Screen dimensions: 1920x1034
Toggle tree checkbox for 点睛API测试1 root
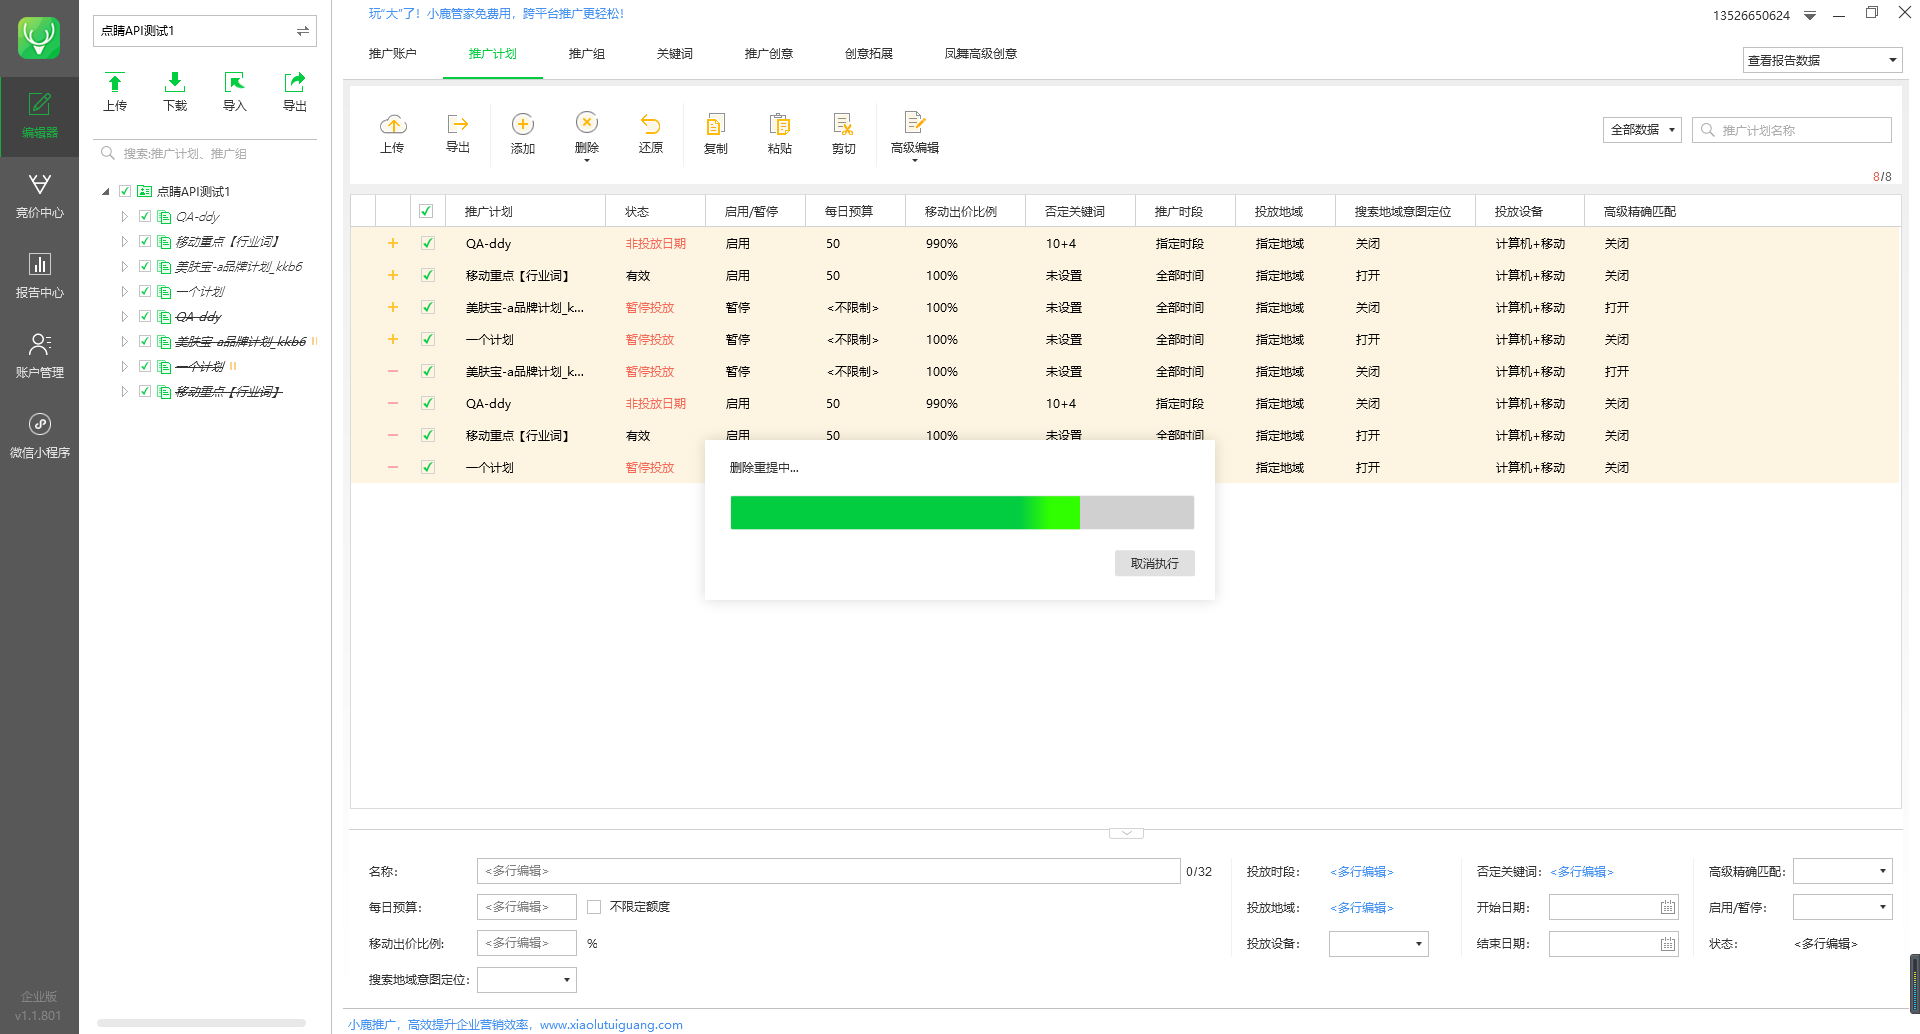tap(125, 191)
